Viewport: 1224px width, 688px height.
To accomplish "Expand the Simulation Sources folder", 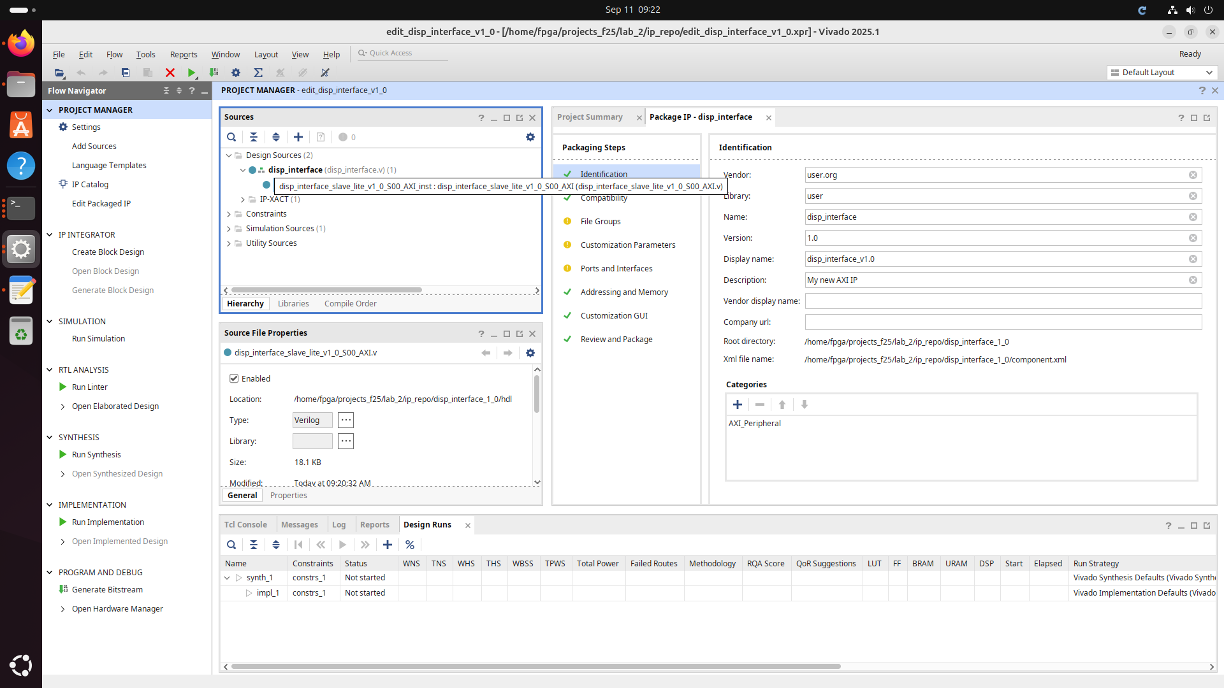I will pyautogui.click(x=229, y=229).
